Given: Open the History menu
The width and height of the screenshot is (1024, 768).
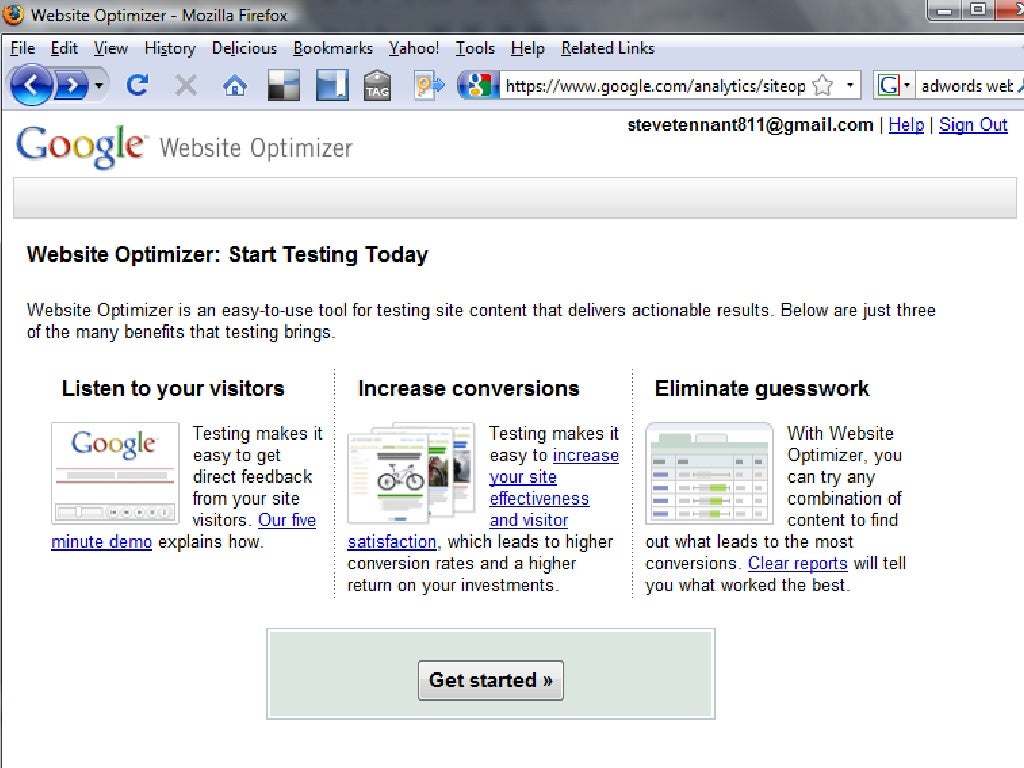Looking at the screenshot, I should [170, 48].
